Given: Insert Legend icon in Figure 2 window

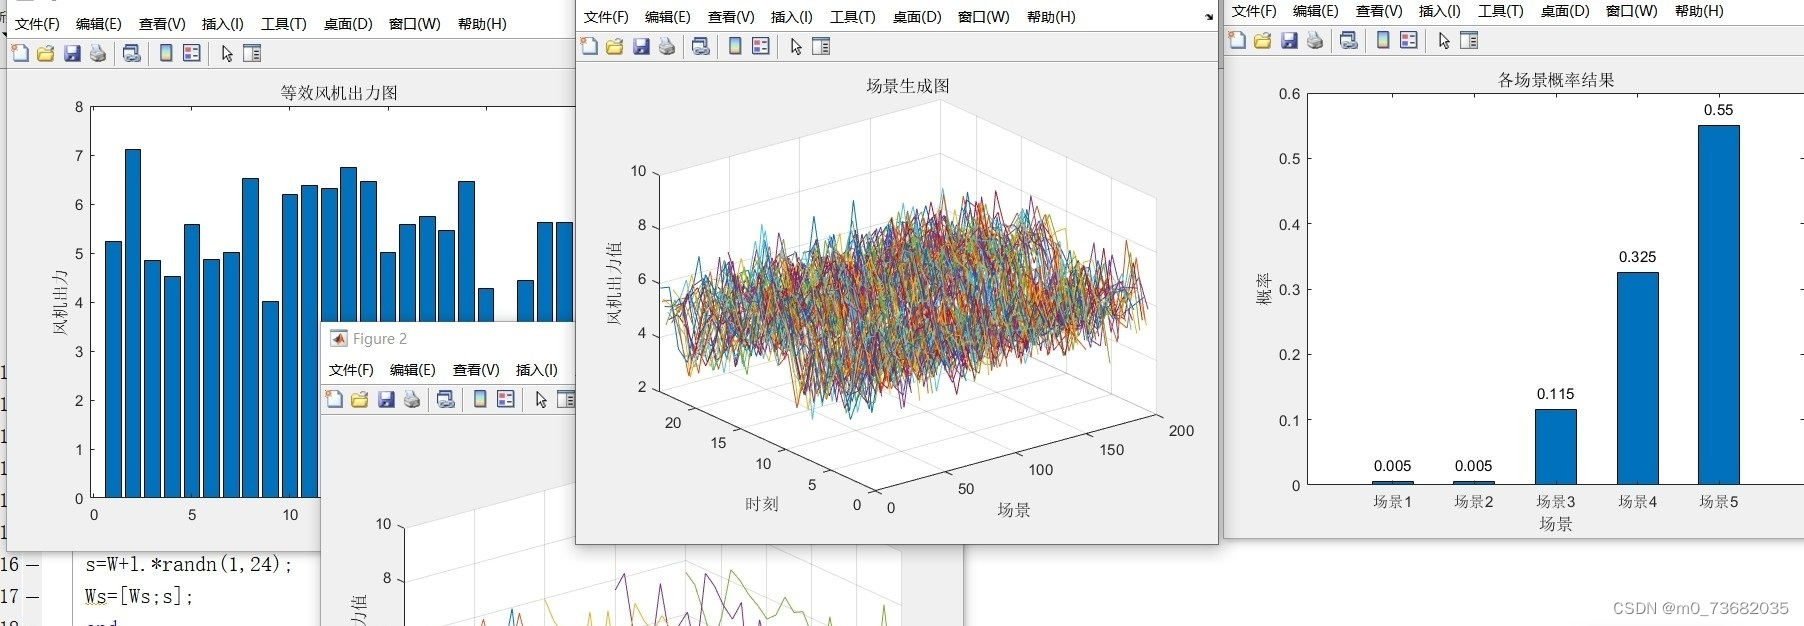Looking at the screenshot, I should coord(506,399).
